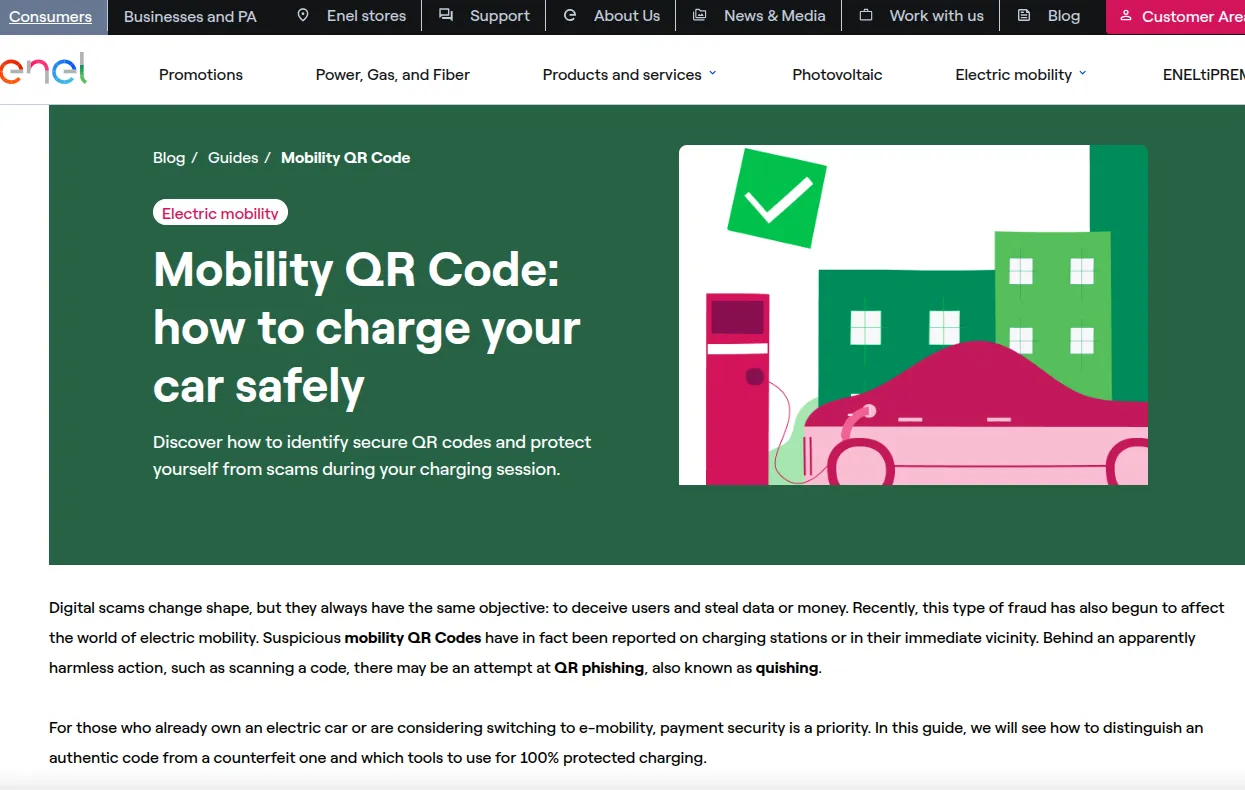
Task: Click the Work with us briefcase icon
Action: [866, 16]
